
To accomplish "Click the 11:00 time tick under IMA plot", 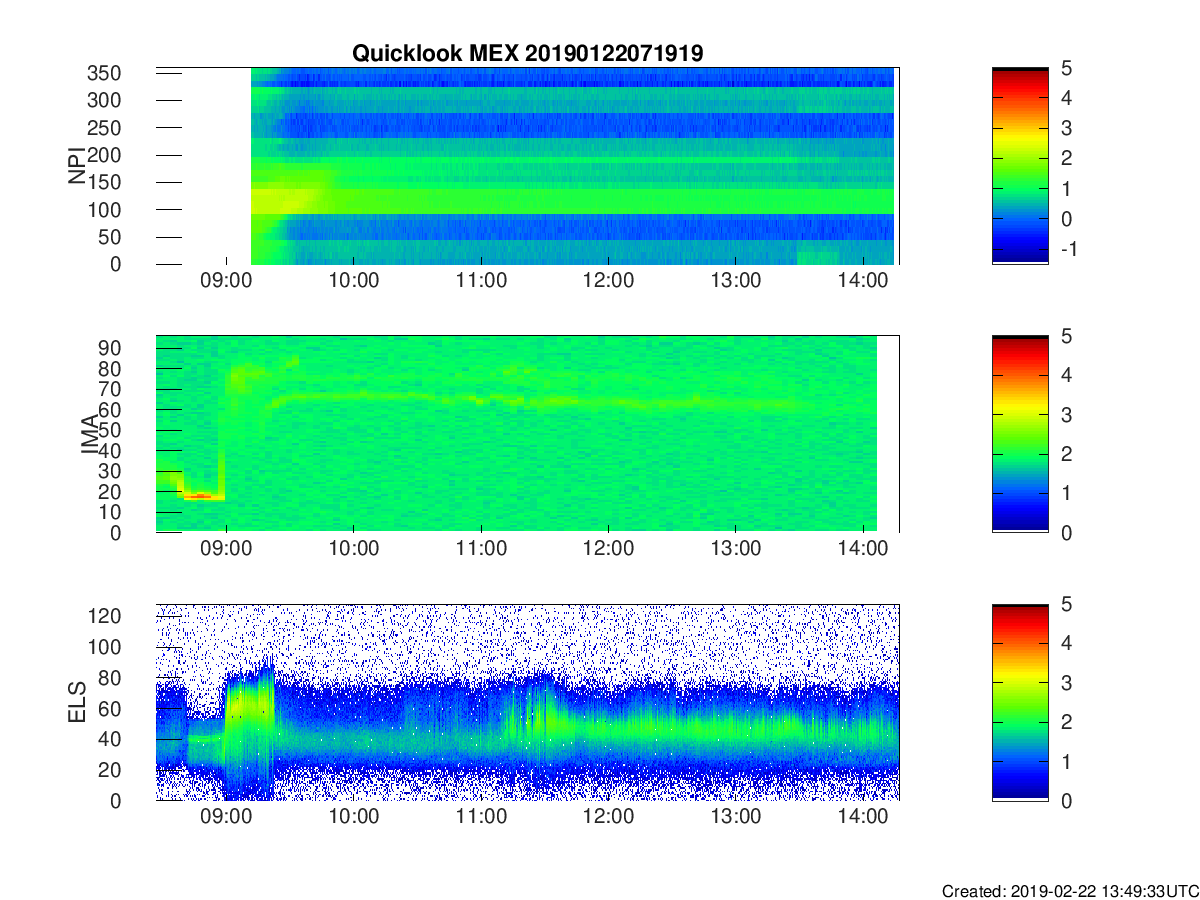I will click(x=481, y=549).
